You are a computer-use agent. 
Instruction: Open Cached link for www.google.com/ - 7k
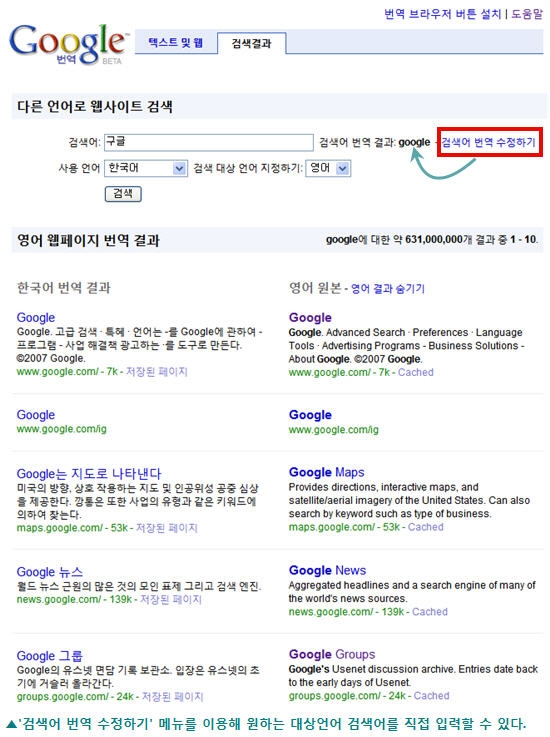(x=416, y=372)
